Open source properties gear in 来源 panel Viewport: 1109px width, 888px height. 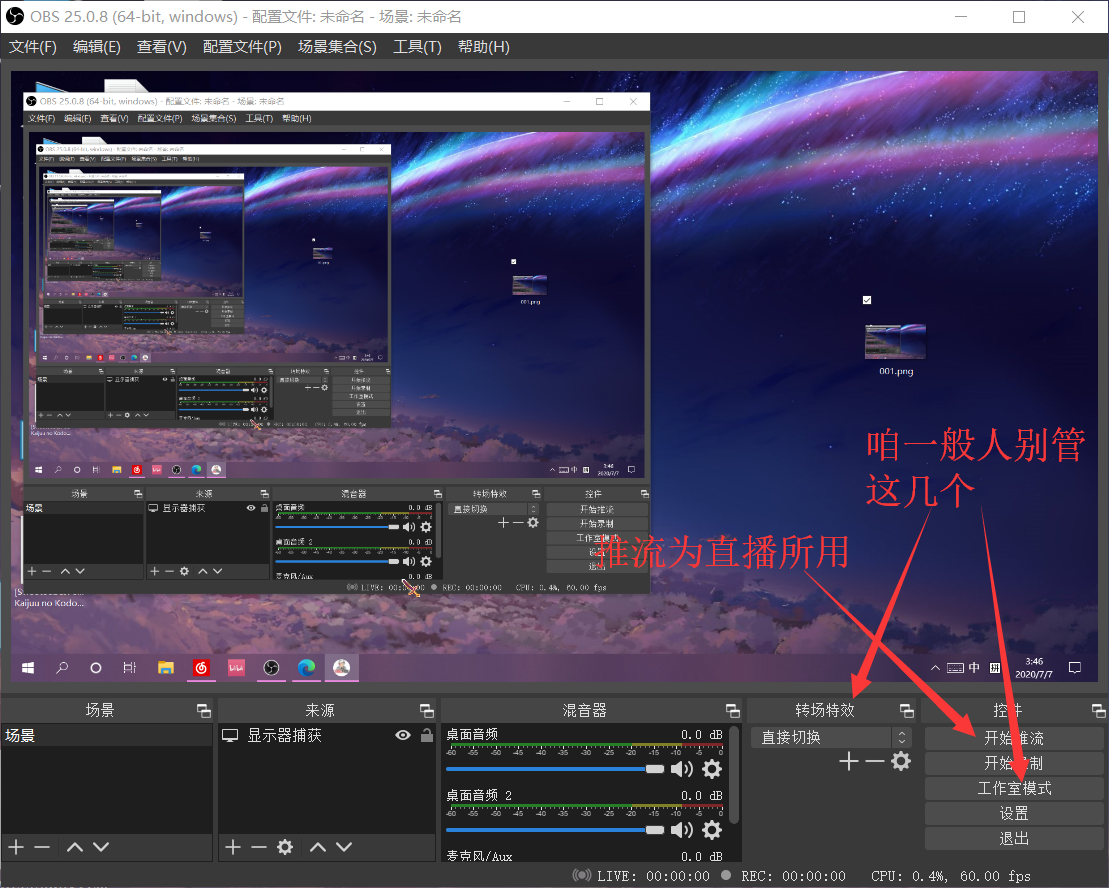285,846
